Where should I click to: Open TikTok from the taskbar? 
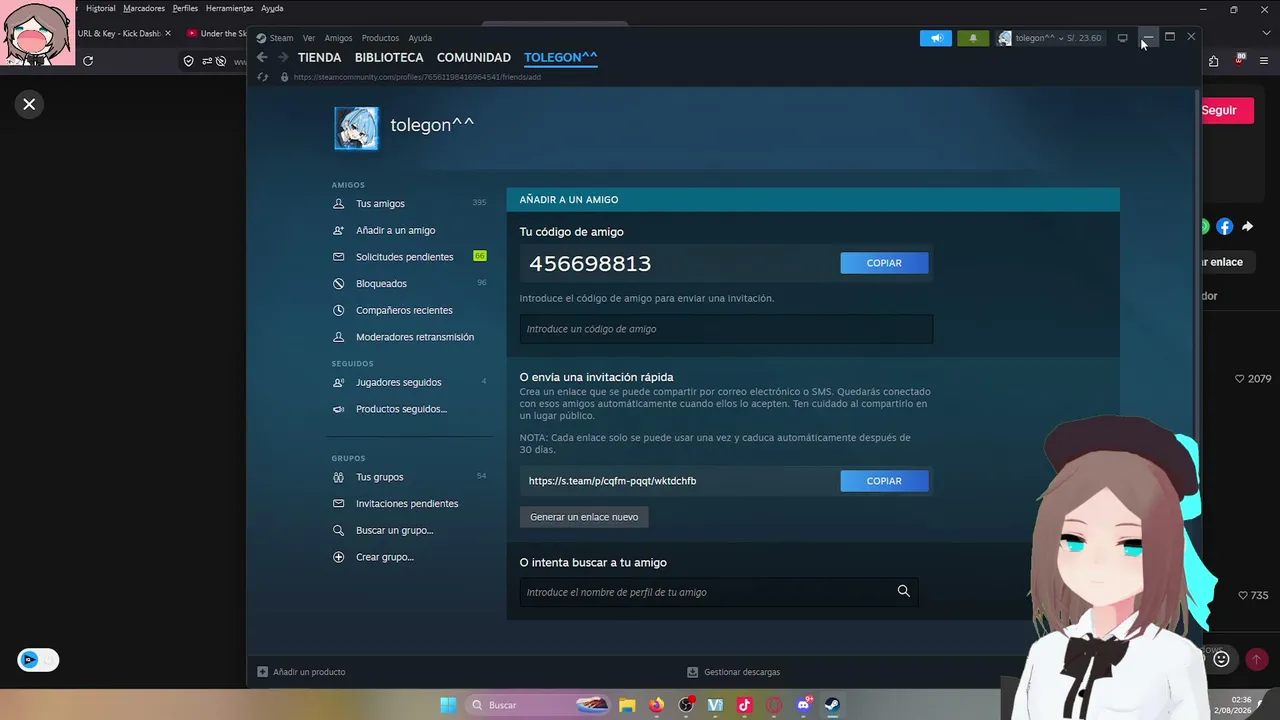(744, 705)
